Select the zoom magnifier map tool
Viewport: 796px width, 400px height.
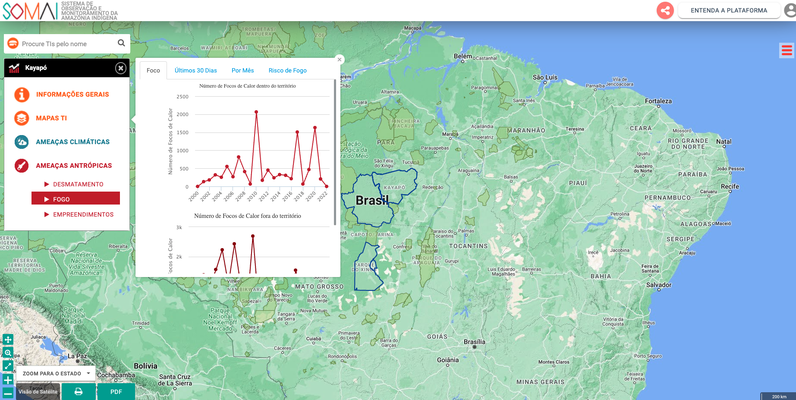(7, 353)
